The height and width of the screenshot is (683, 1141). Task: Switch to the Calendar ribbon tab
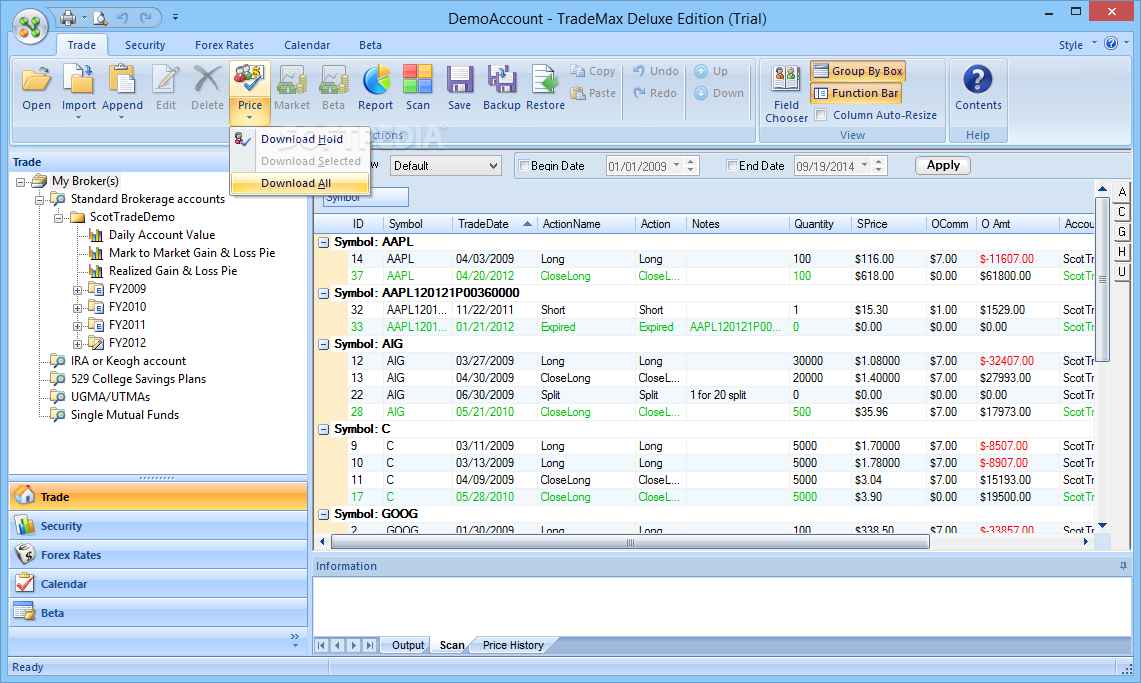(306, 45)
